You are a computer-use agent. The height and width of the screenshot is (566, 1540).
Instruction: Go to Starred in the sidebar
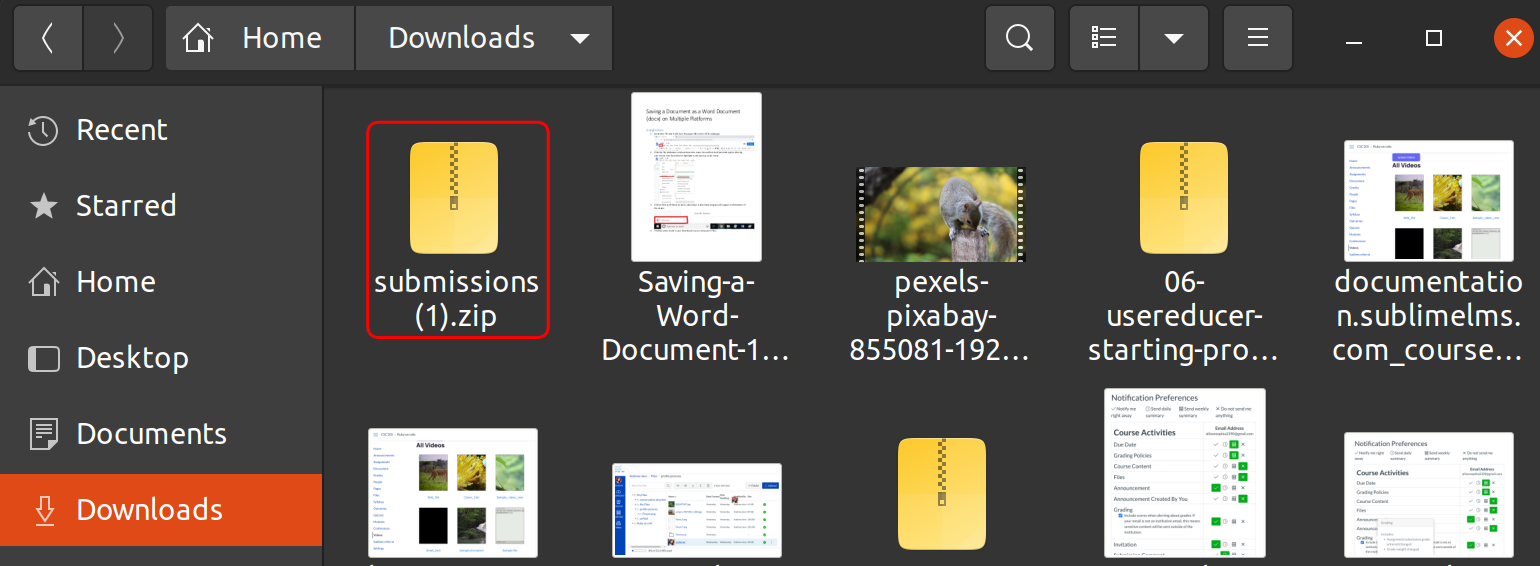pos(126,206)
